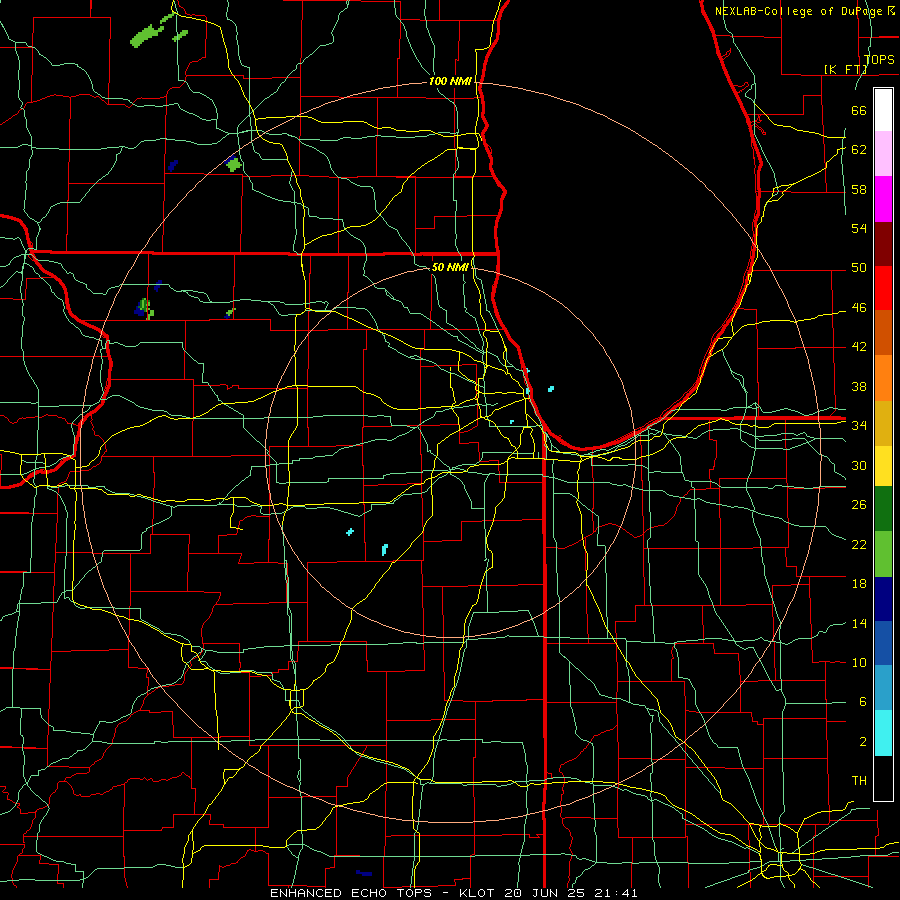Click the largest light green echo at upper left
Screen dimensions: 900x900
coord(148,34)
